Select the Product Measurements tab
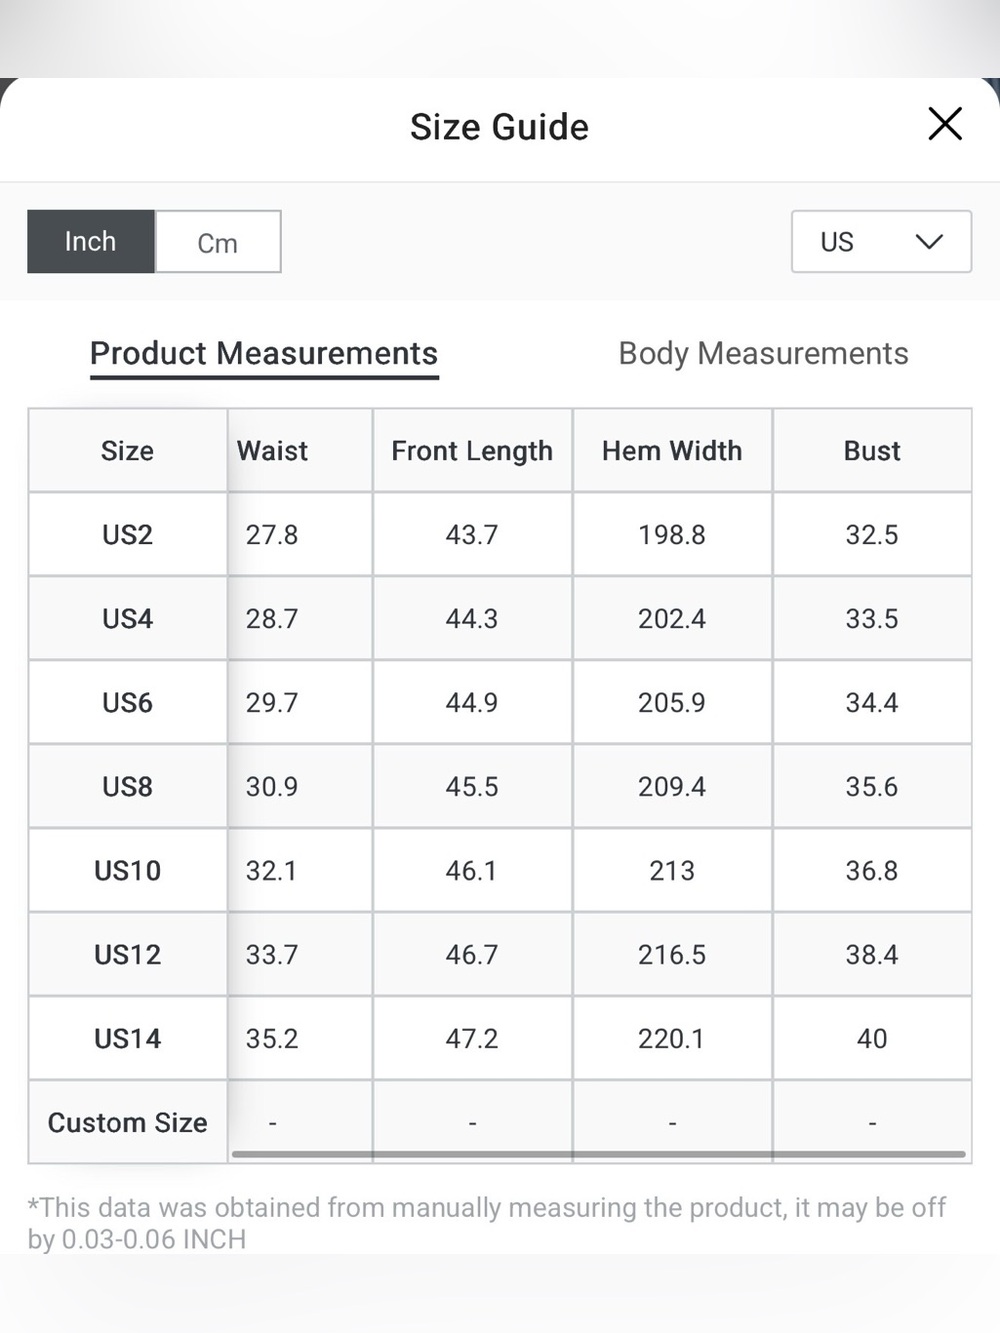1000x1333 pixels. coord(264,354)
